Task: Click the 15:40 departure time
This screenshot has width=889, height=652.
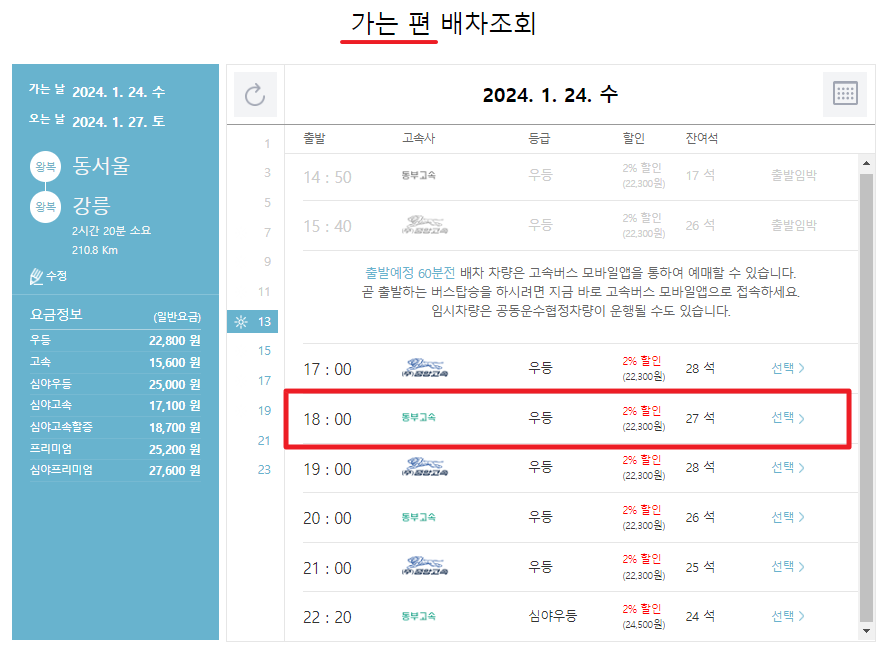Action: (x=327, y=226)
